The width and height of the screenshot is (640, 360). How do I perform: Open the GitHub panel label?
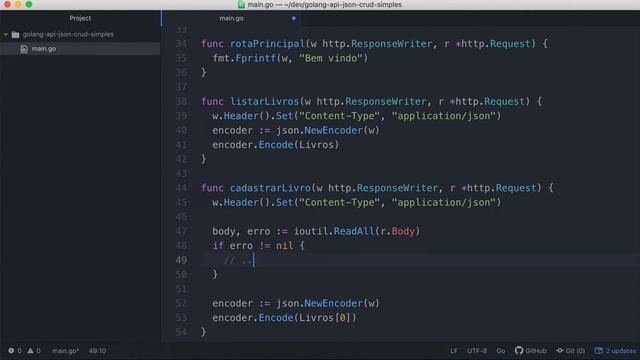[x=536, y=351]
